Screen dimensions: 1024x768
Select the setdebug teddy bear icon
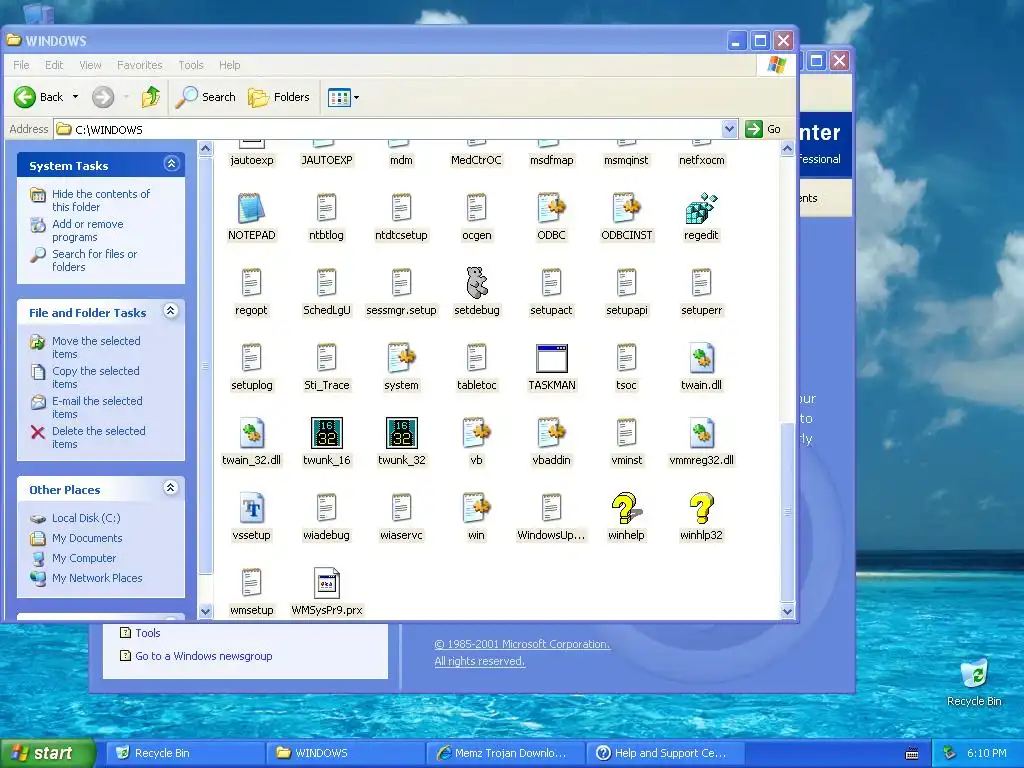[x=477, y=283]
